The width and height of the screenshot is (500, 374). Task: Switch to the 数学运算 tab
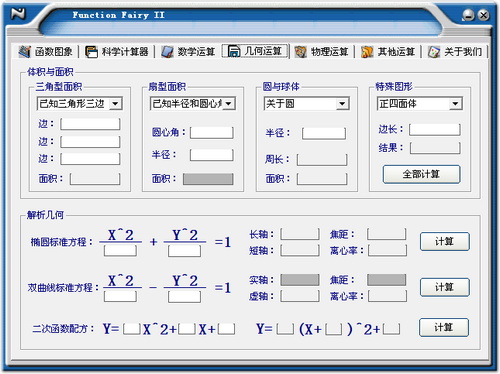188,52
